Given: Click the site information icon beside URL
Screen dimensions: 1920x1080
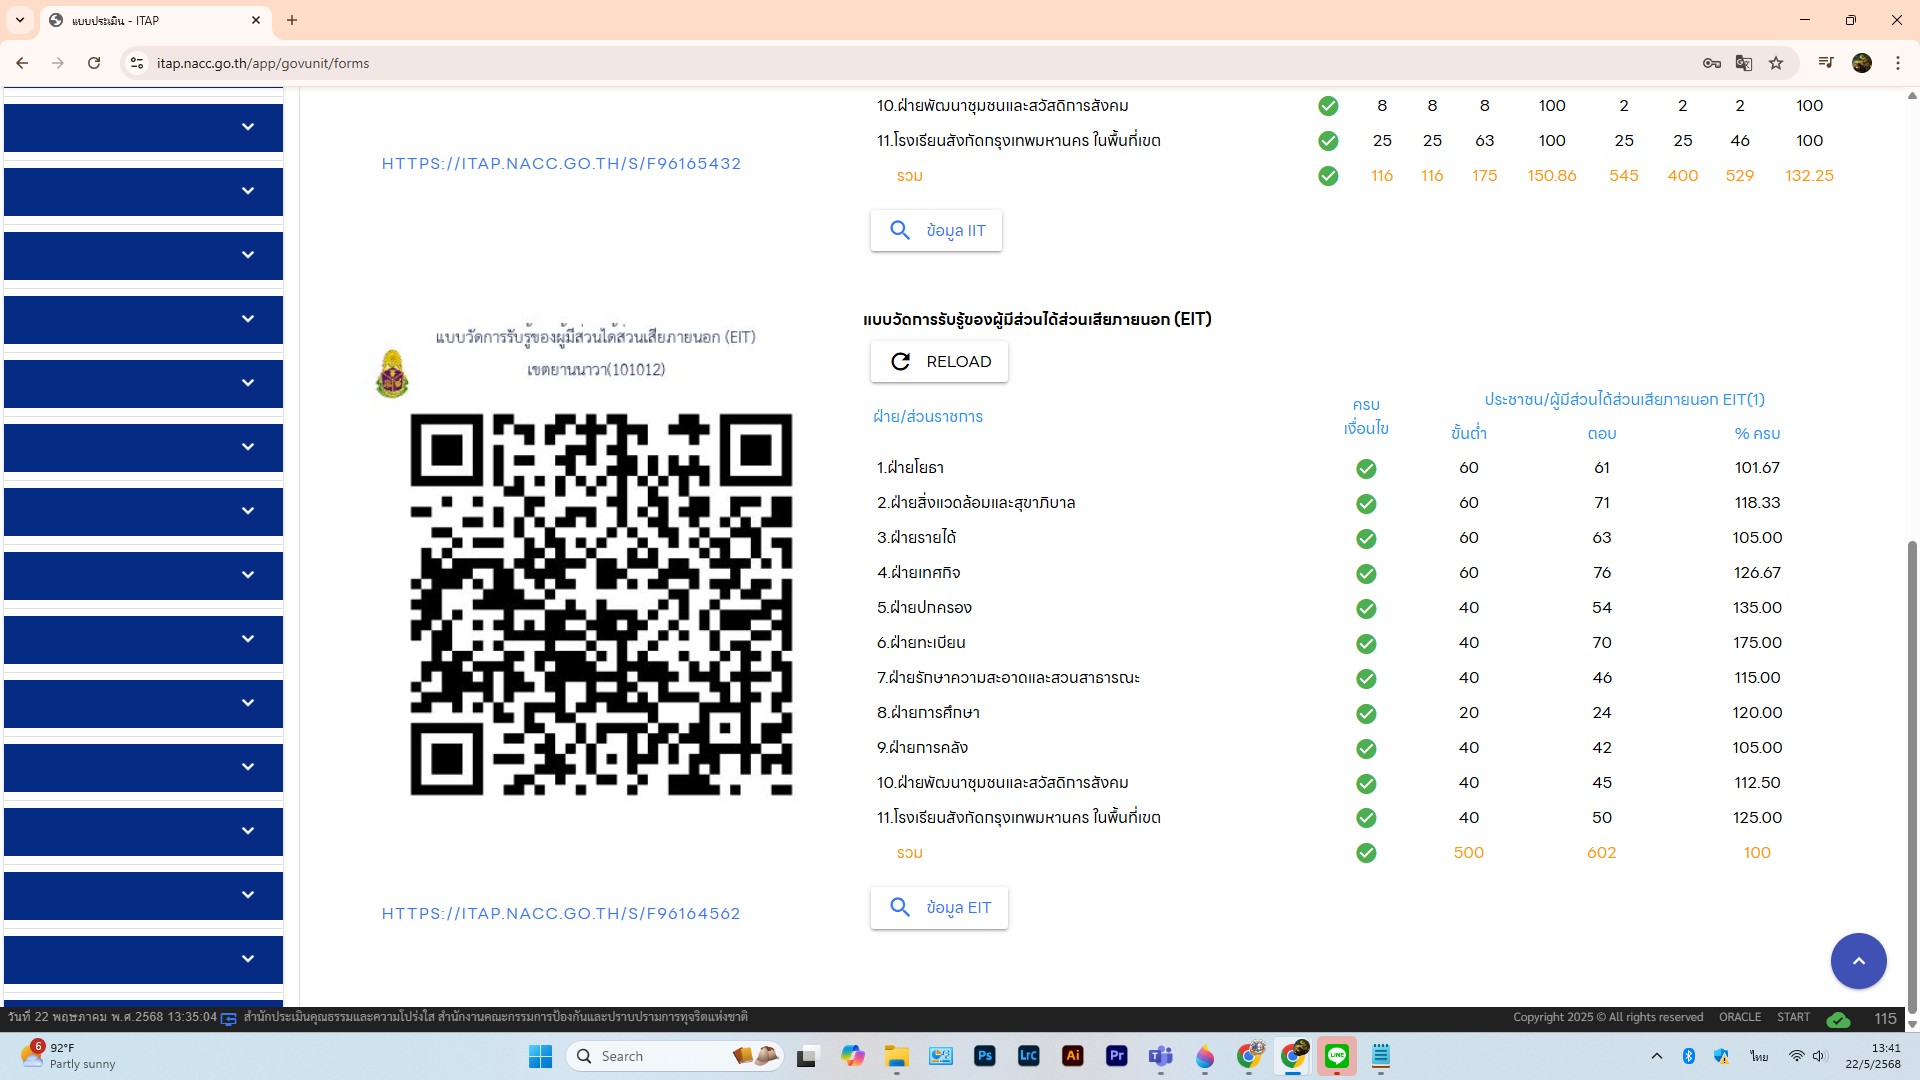Looking at the screenshot, I should [x=137, y=63].
